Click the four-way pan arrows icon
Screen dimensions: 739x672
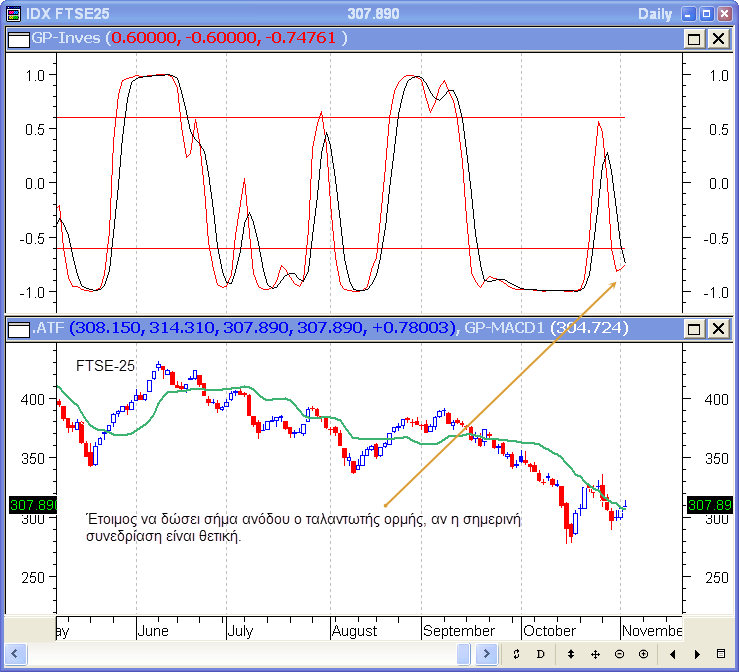(595, 654)
